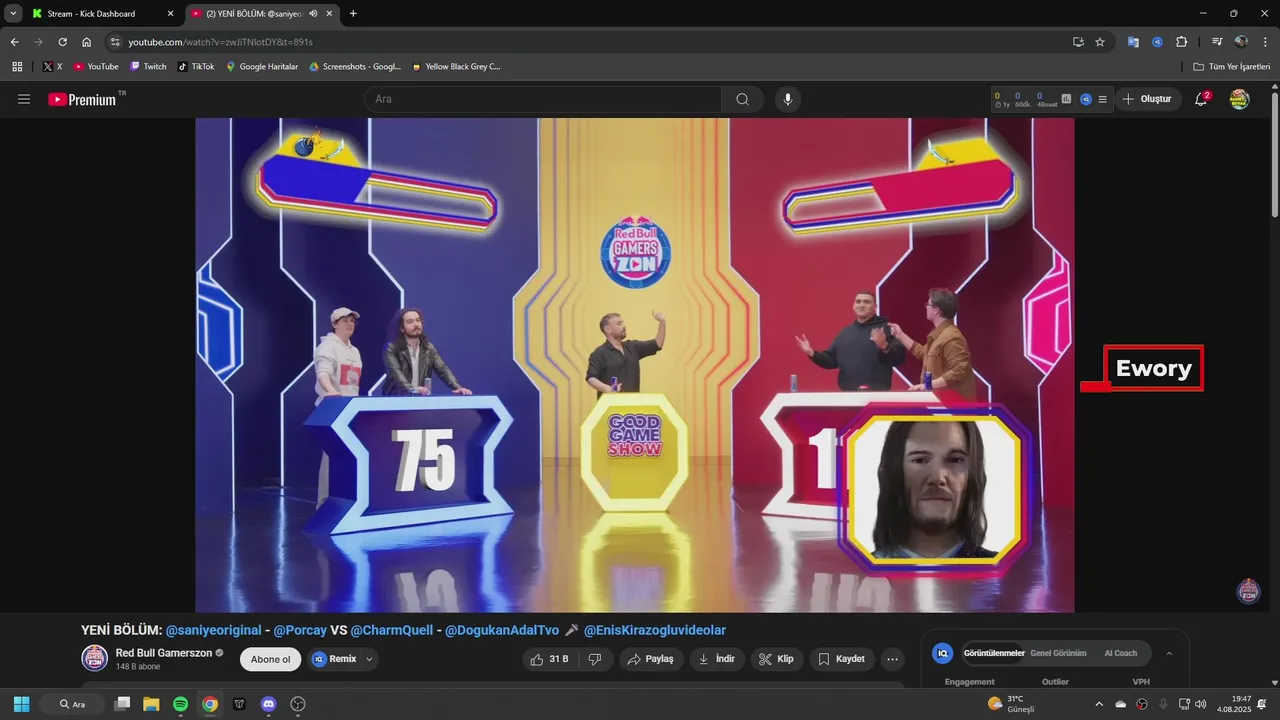Open @saniyeoriginal mention link in title

pyautogui.click(x=213, y=630)
